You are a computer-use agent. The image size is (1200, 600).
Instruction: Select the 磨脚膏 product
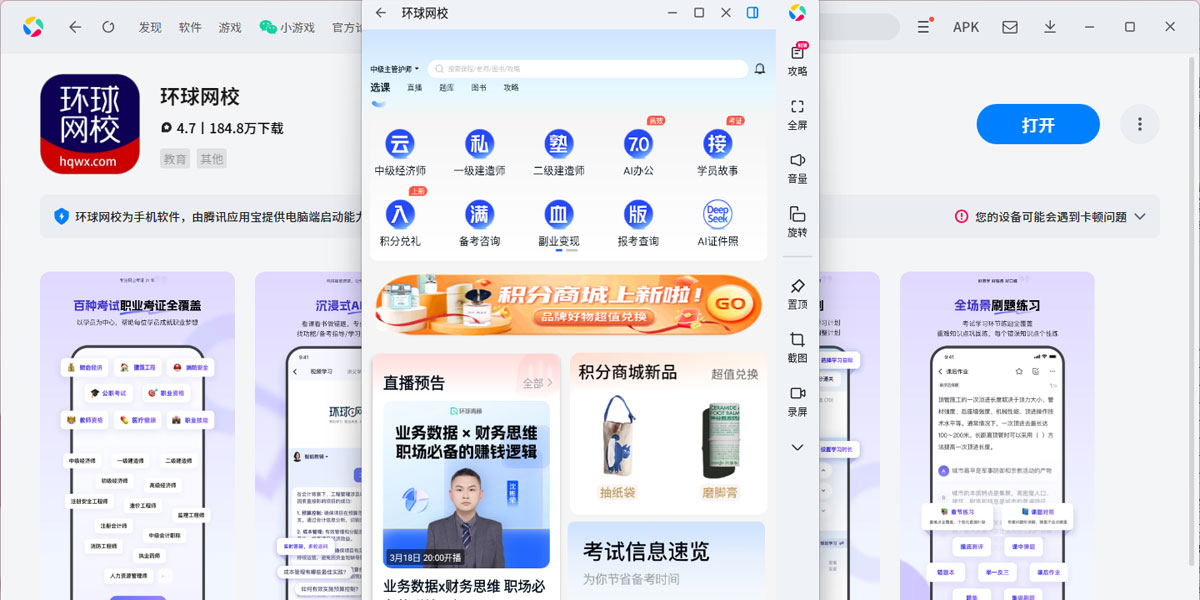pyautogui.click(x=720, y=447)
